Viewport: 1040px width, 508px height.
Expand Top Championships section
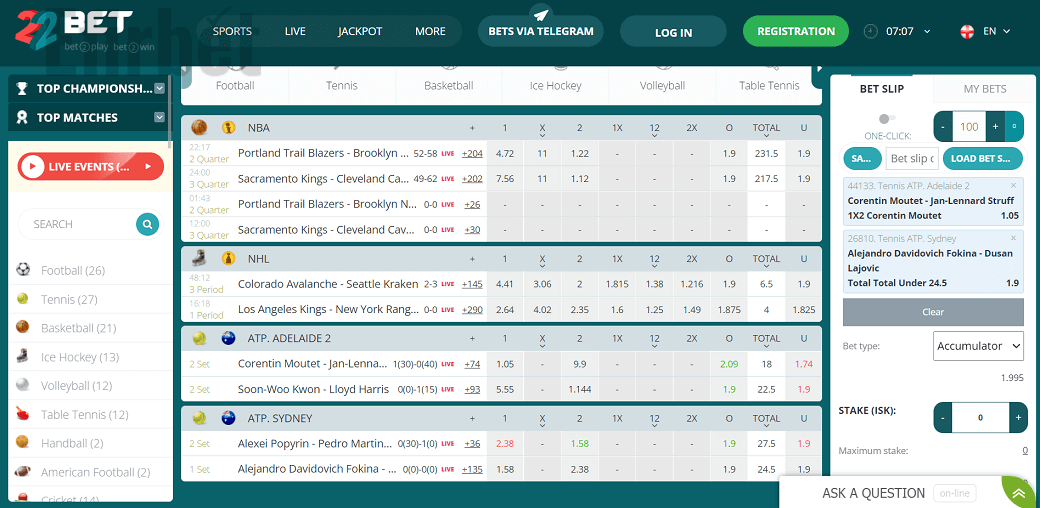(x=159, y=88)
